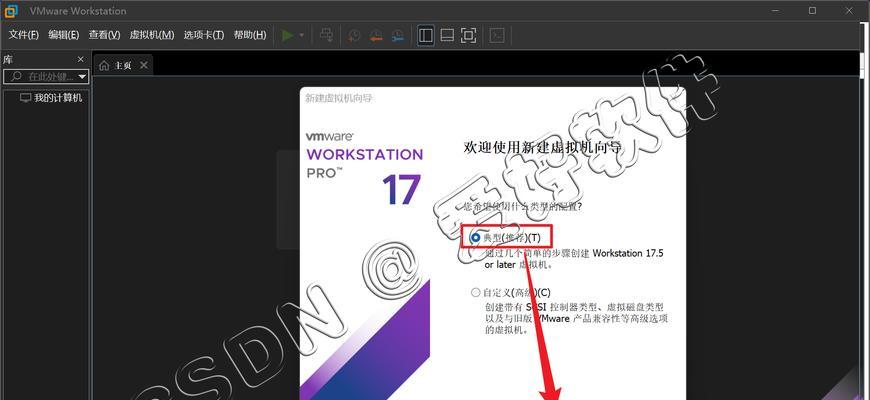Open the 帮助(H) menu

point(250,35)
